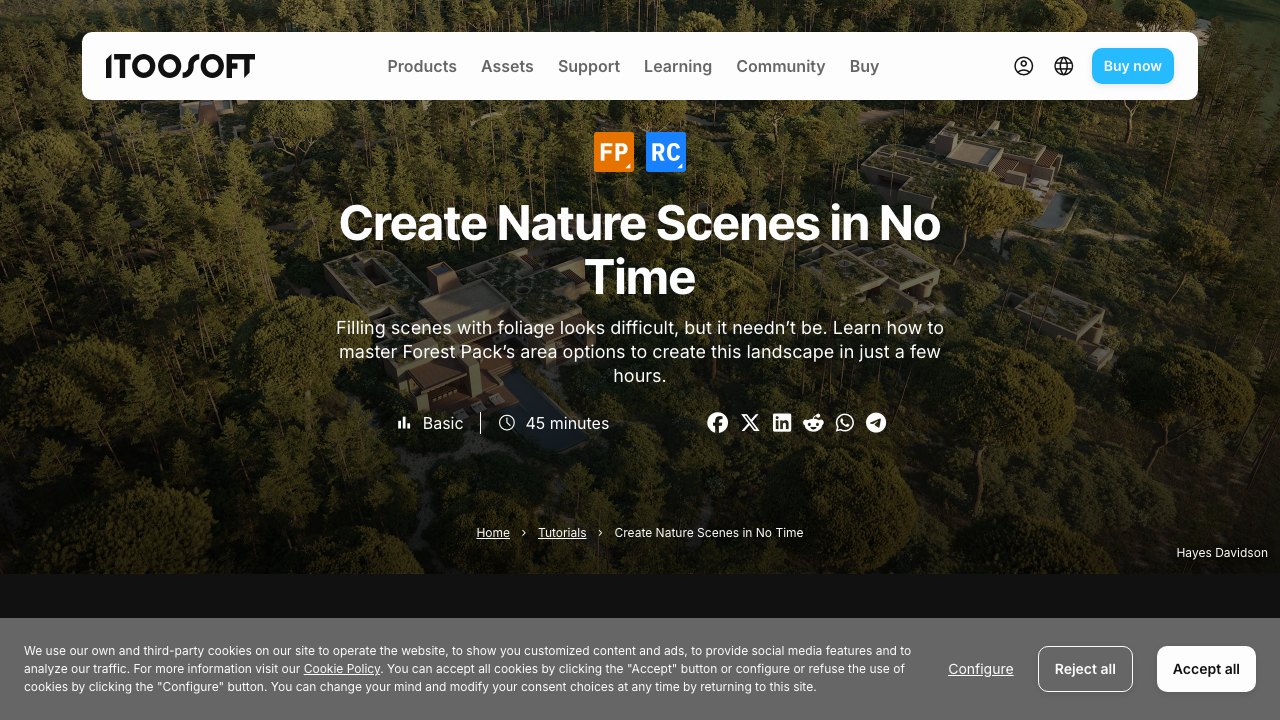Click the difficulty bar chart icon
Image resolution: width=1280 pixels, height=720 pixels.
point(404,423)
